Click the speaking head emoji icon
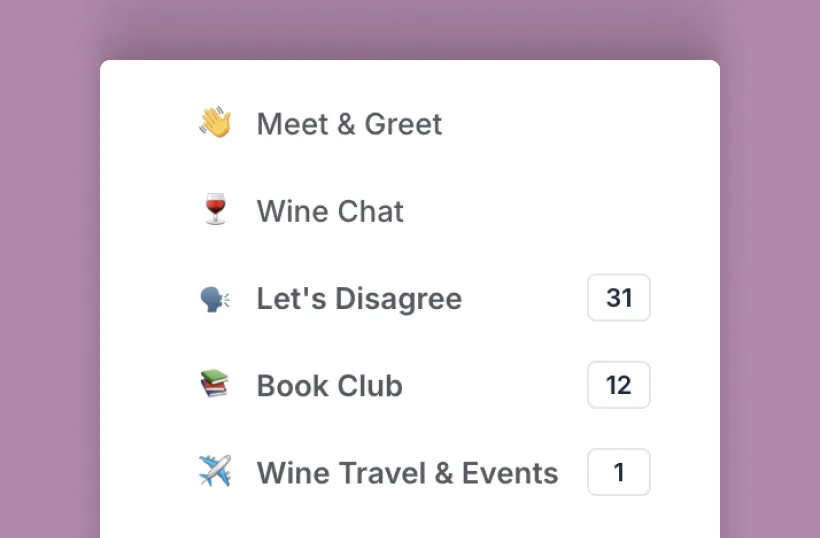Image resolution: width=820 pixels, height=538 pixels. coord(215,298)
